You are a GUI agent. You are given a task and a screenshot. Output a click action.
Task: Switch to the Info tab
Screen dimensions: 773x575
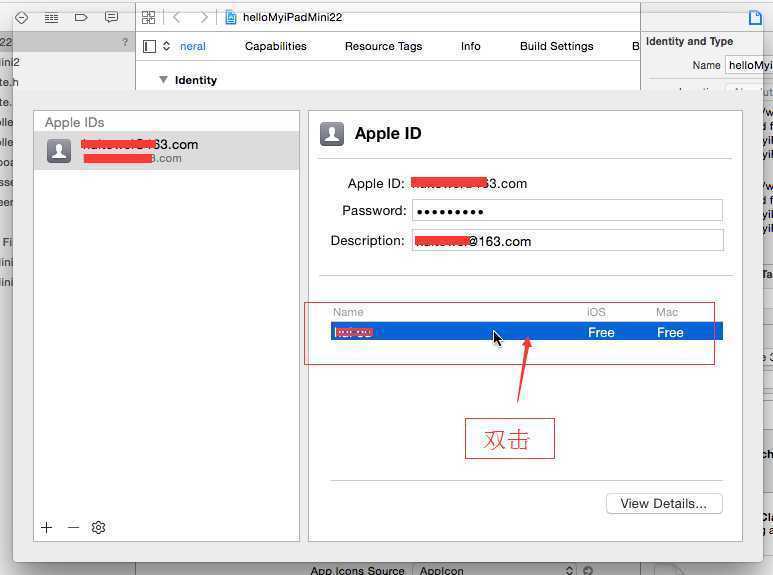[x=471, y=46]
